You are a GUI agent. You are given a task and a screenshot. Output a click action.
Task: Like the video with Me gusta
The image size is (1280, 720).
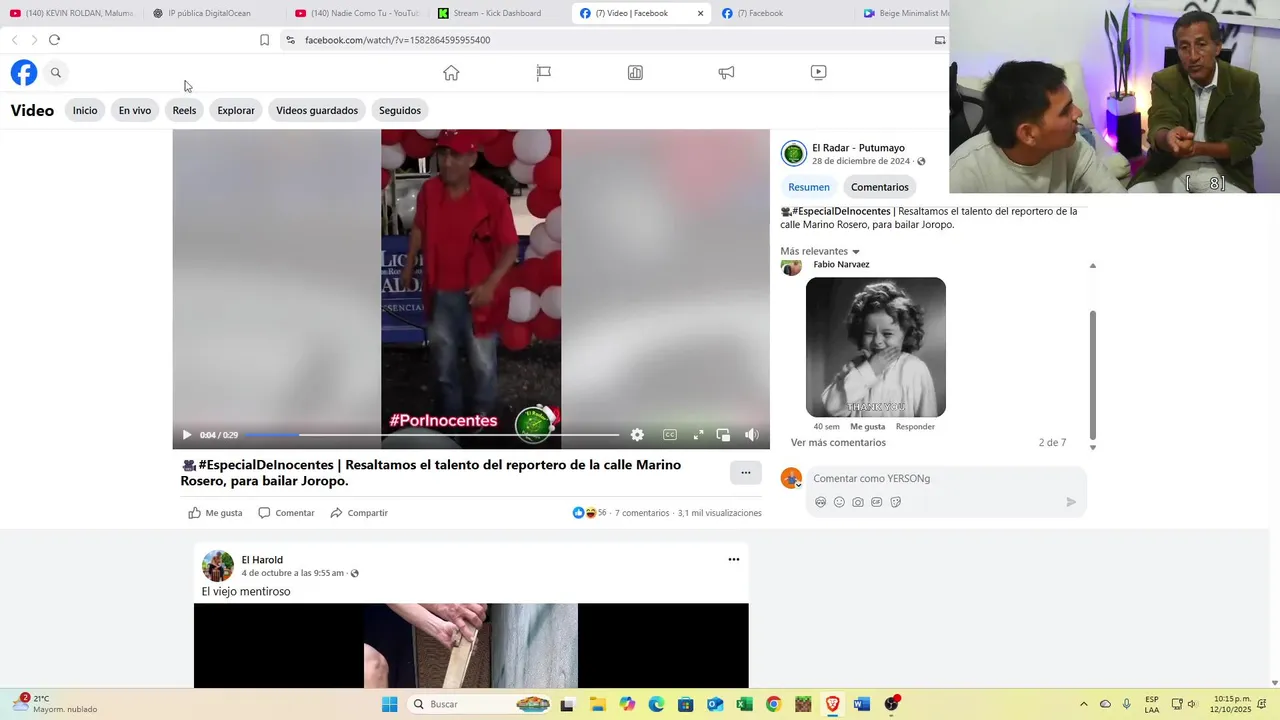(215, 513)
